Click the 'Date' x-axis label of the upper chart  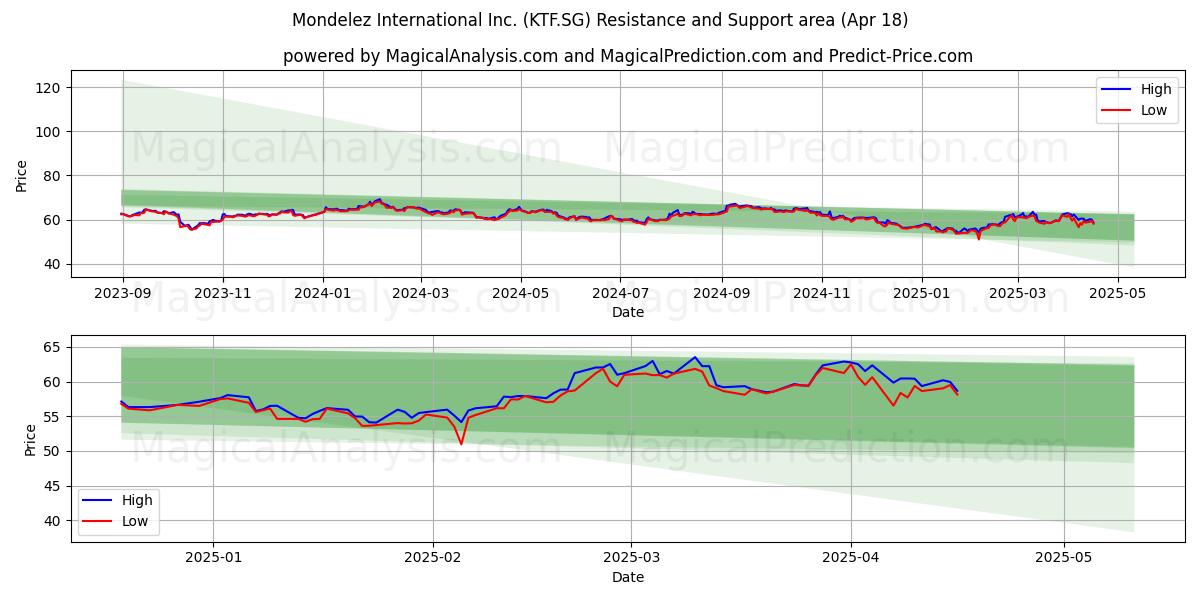point(628,313)
